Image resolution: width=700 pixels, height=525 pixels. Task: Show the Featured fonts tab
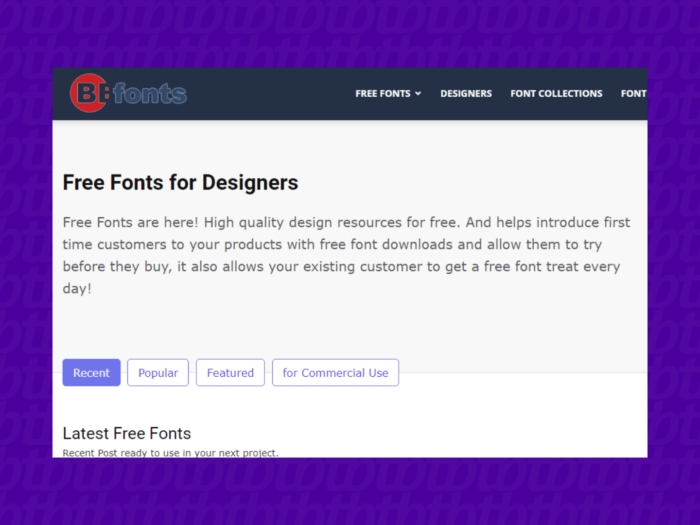(230, 373)
